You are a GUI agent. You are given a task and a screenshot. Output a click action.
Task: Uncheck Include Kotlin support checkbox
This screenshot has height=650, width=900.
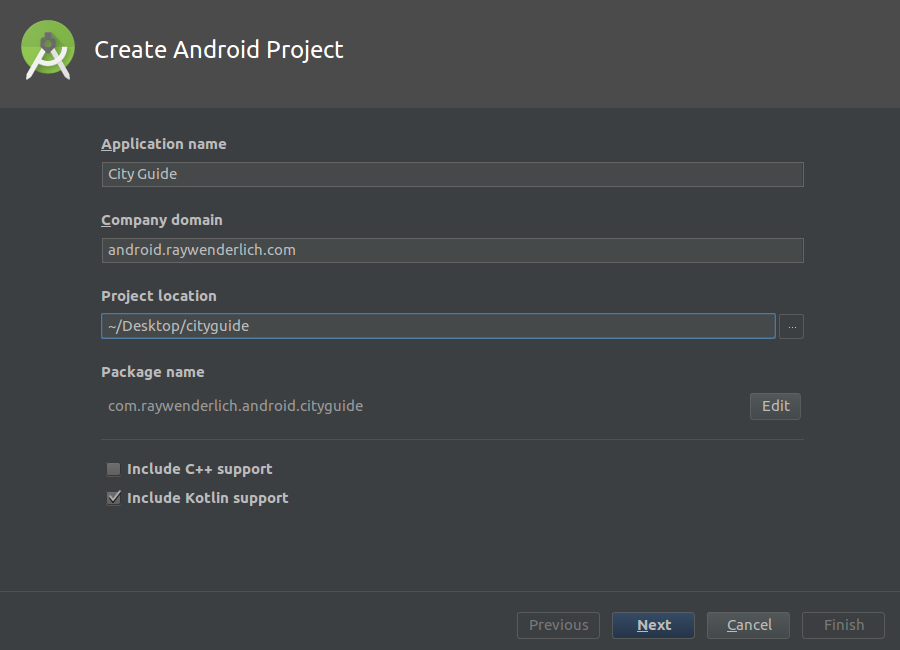click(x=114, y=498)
